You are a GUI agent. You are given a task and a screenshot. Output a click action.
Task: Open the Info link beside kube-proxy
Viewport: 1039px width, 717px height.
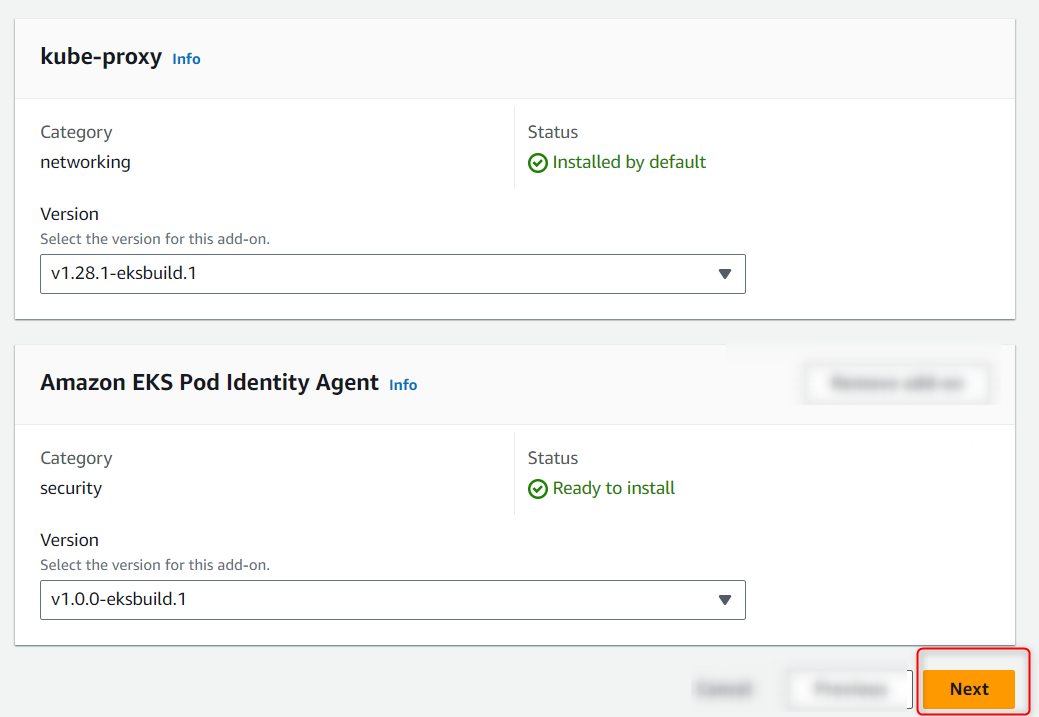coord(186,59)
